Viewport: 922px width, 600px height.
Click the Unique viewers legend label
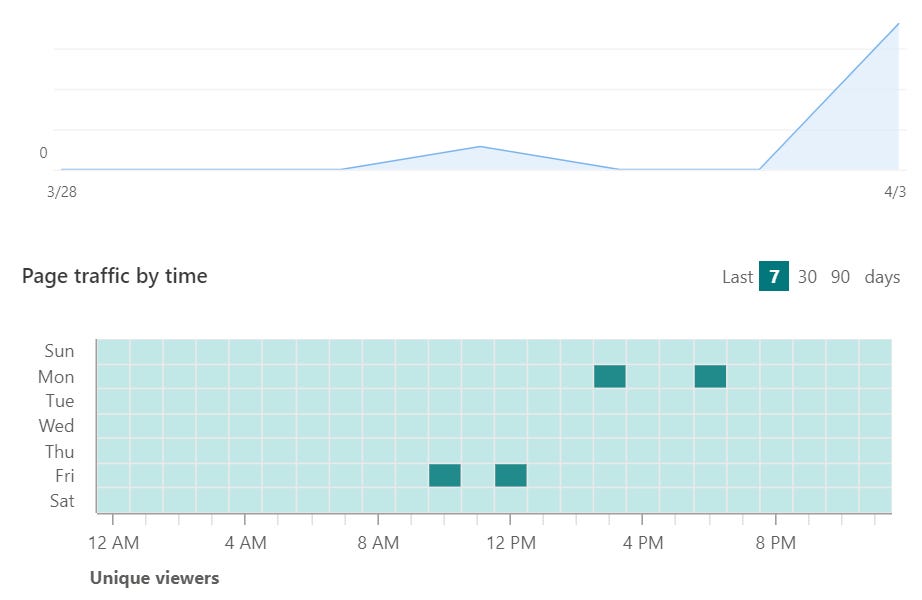coord(155,578)
